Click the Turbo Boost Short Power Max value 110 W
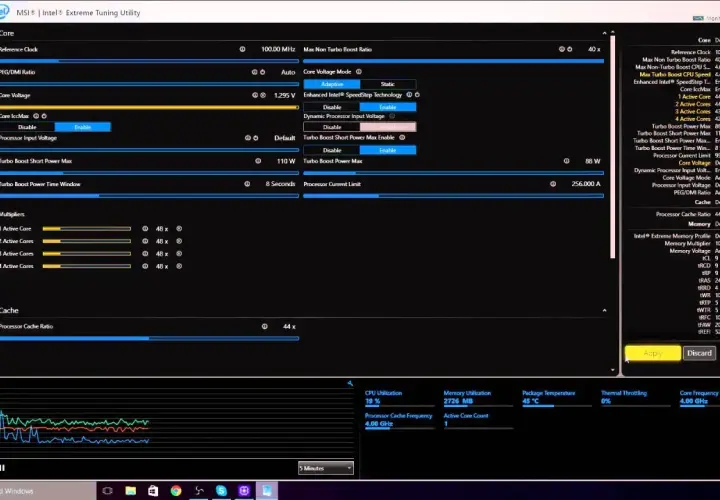The width and height of the screenshot is (720, 500). click(286, 161)
